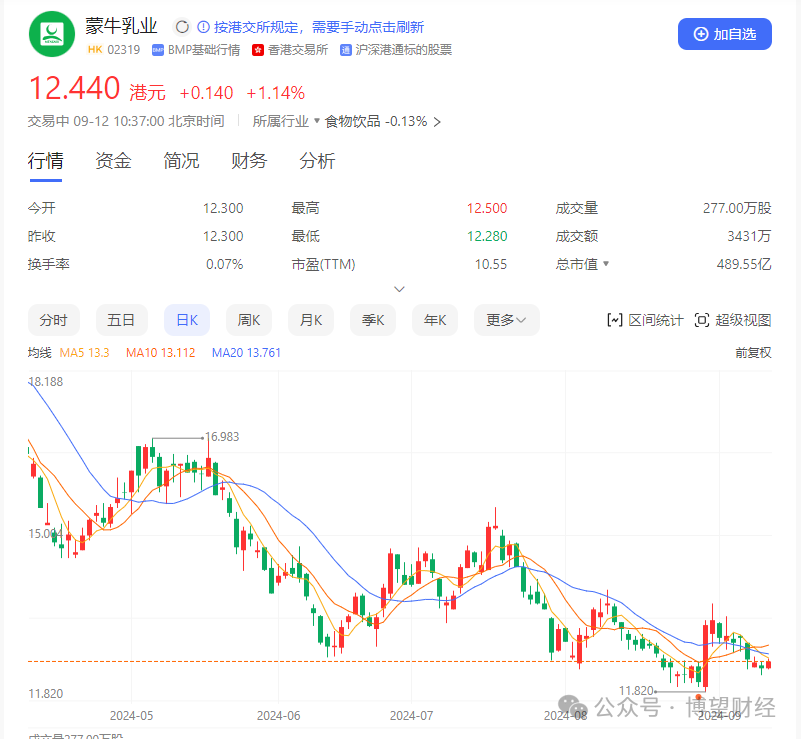
Task: Click the circular refresh icon beside stock name
Action: 182,27
